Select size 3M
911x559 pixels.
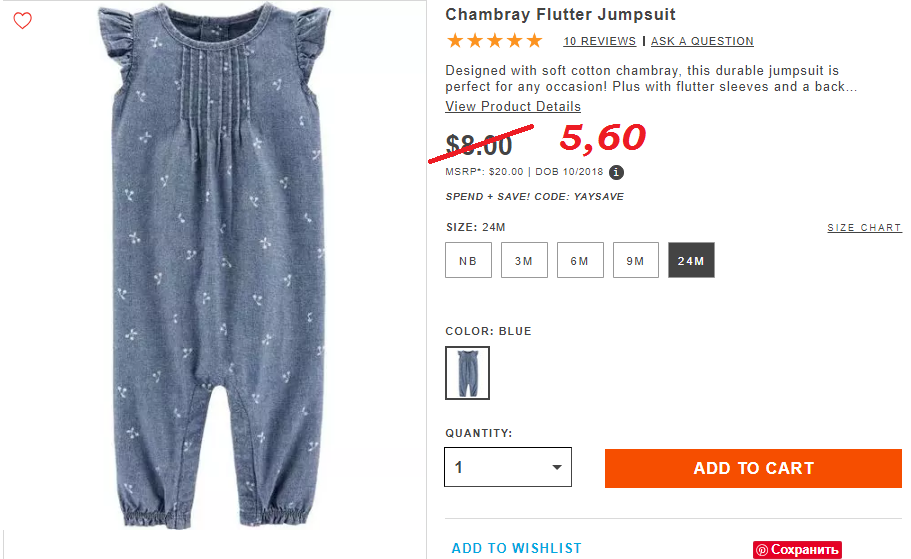[x=524, y=260]
